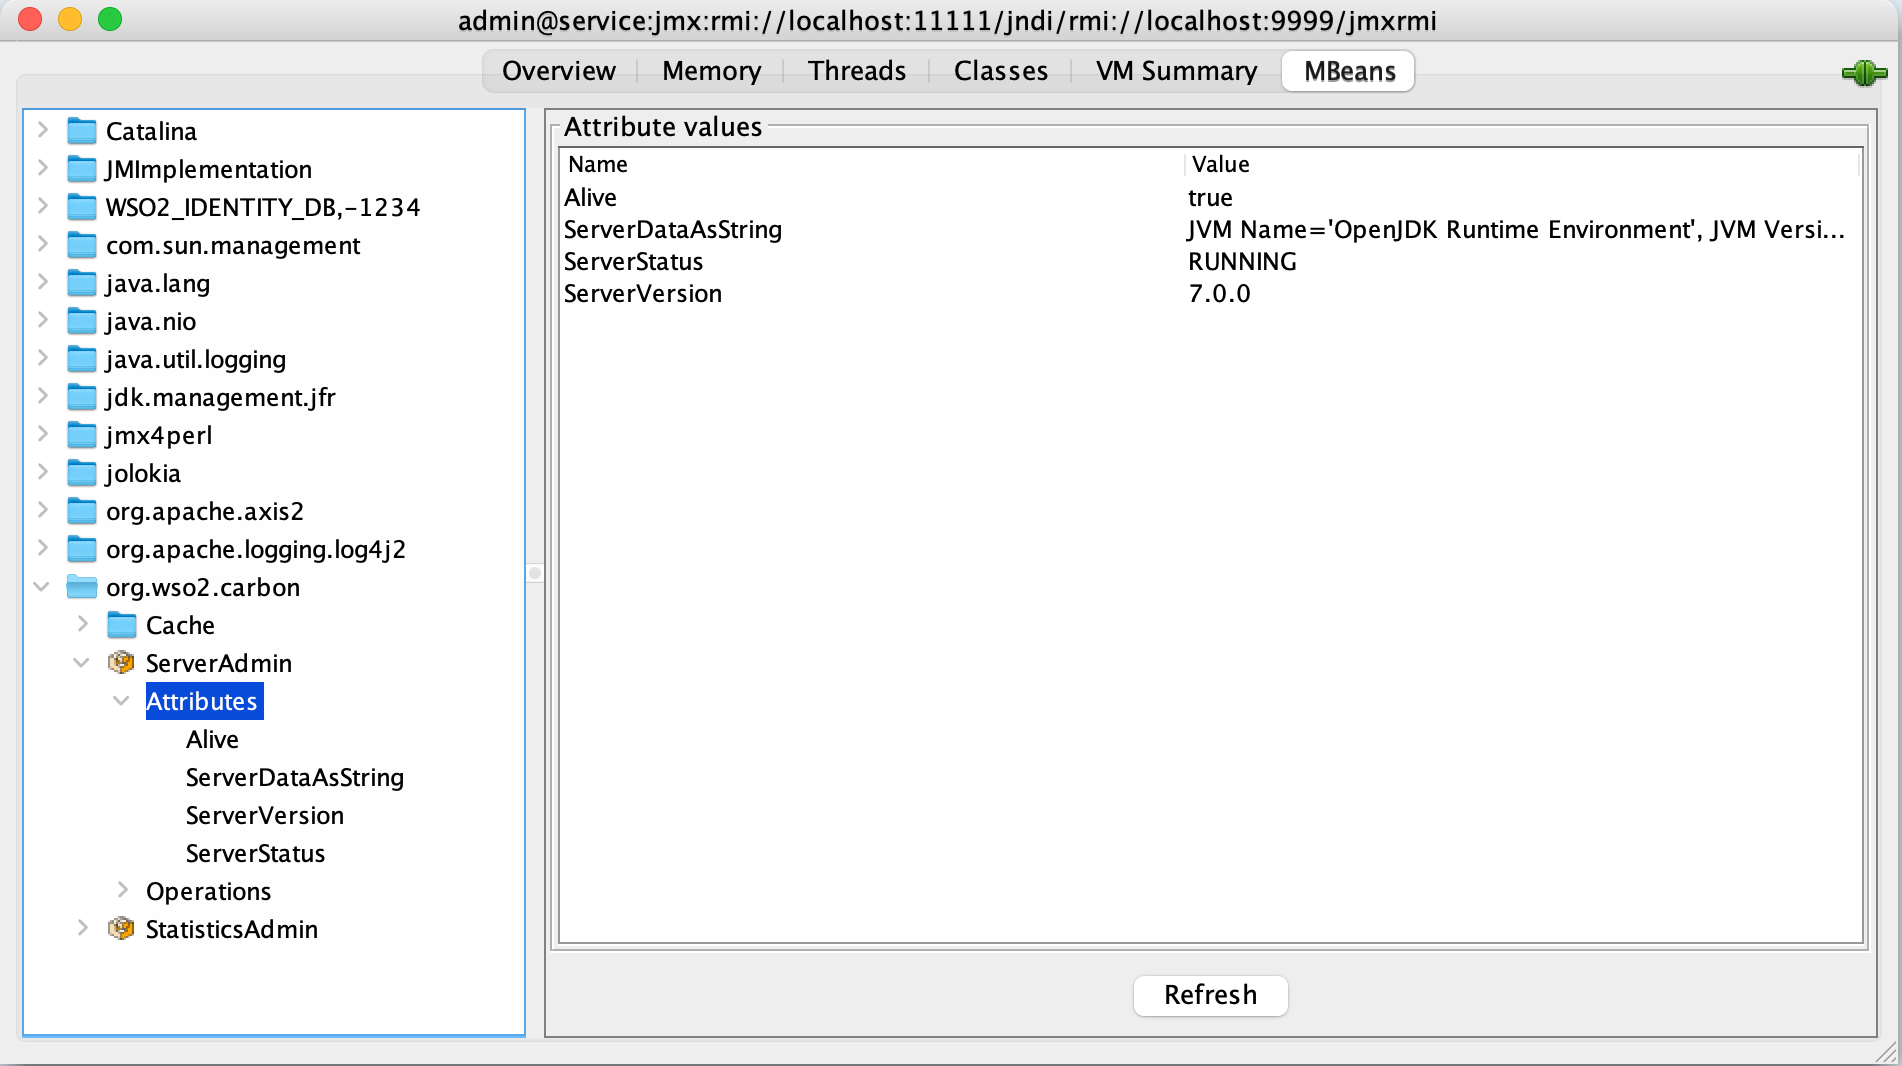Expand the jolokia node
This screenshot has height=1066, width=1902.
coord(43,472)
